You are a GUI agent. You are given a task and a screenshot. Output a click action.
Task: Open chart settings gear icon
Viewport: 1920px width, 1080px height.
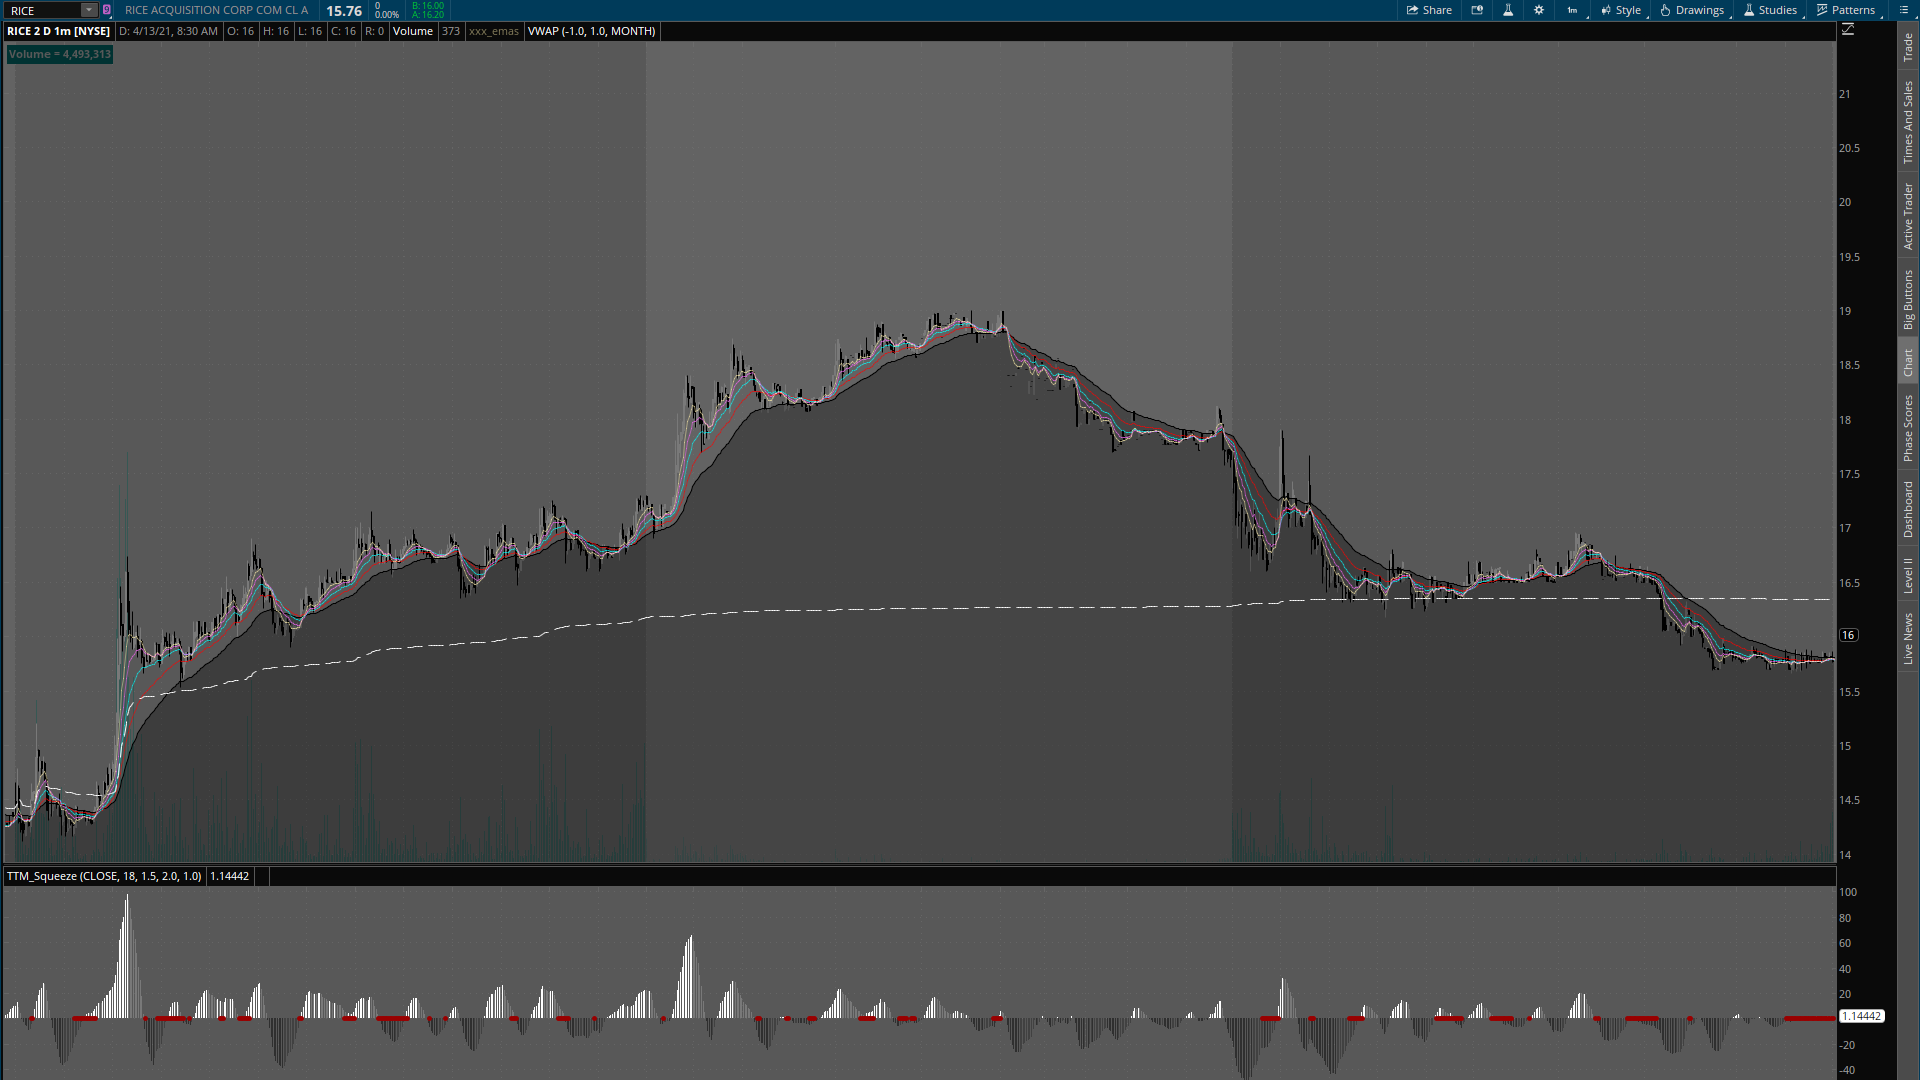pyautogui.click(x=1539, y=10)
